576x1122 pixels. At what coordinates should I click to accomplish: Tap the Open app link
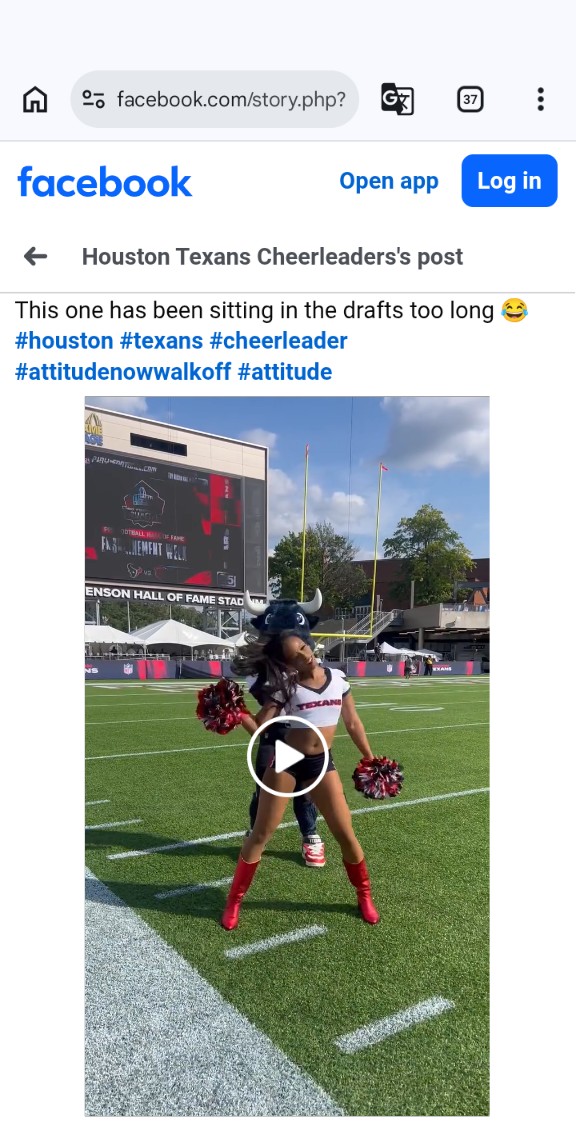click(x=389, y=181)
